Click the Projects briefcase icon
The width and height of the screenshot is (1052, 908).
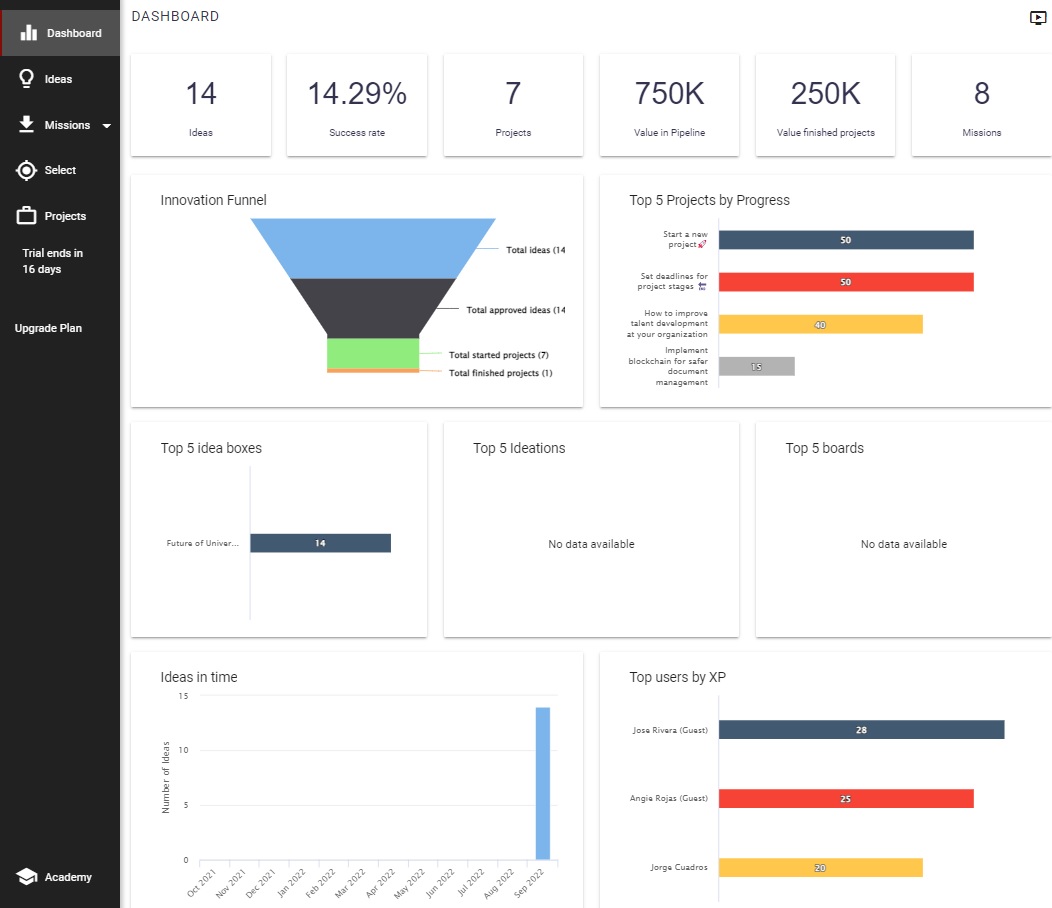27,216
